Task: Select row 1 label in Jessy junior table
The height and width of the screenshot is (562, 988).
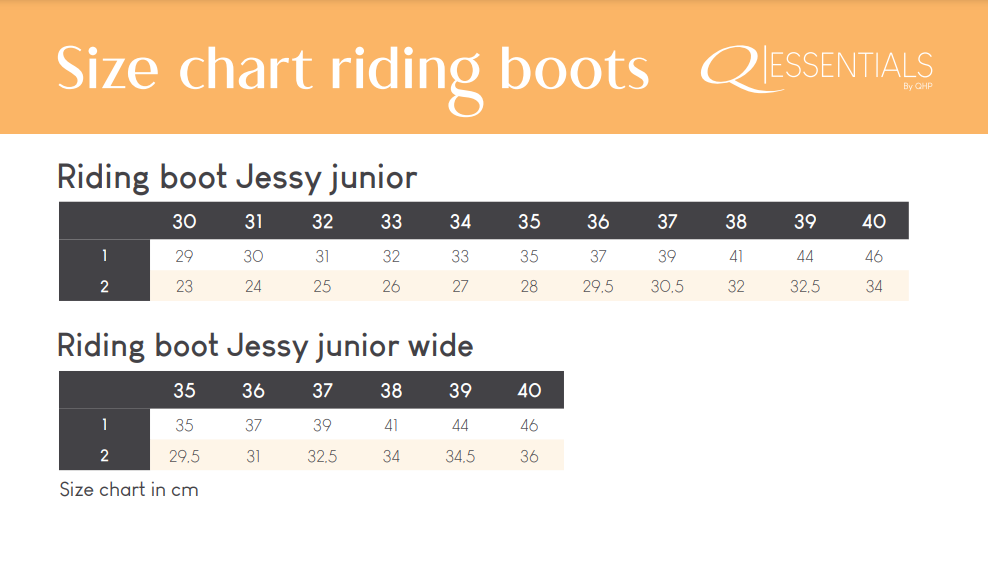Action: 104,256
